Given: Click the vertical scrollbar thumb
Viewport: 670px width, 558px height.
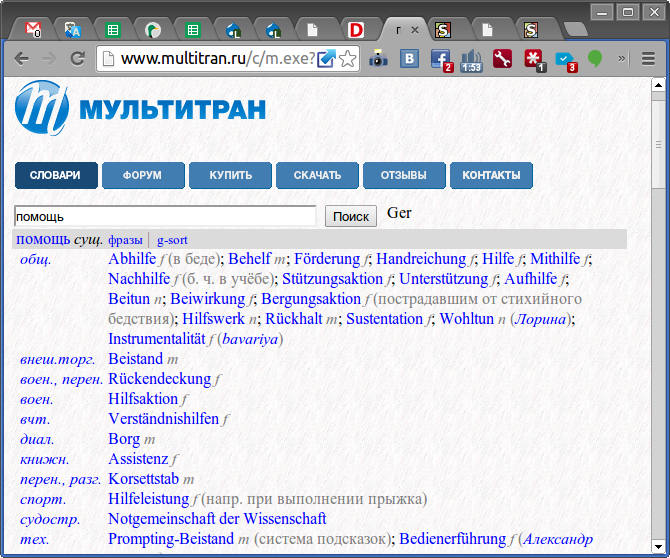Looking at the screenshot, I should [x=658, y=144].
